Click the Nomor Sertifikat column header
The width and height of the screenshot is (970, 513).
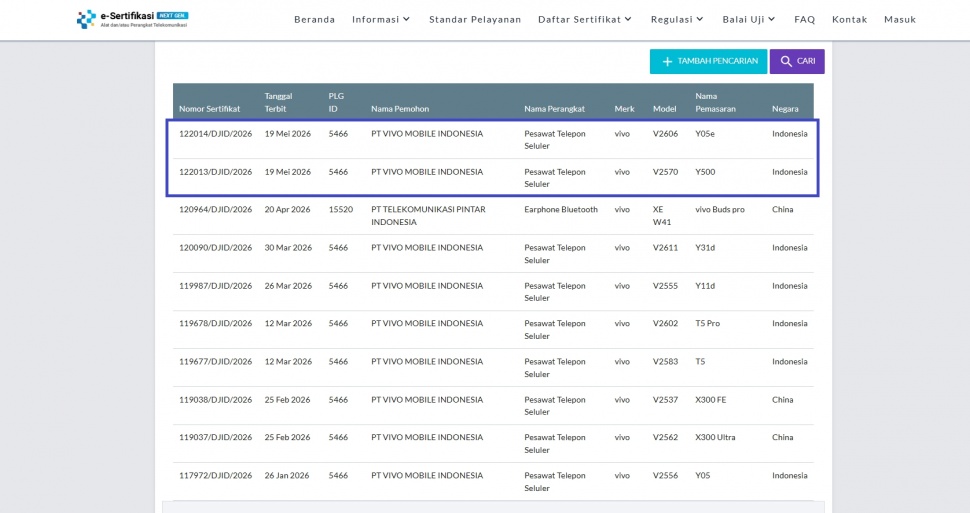210,109
